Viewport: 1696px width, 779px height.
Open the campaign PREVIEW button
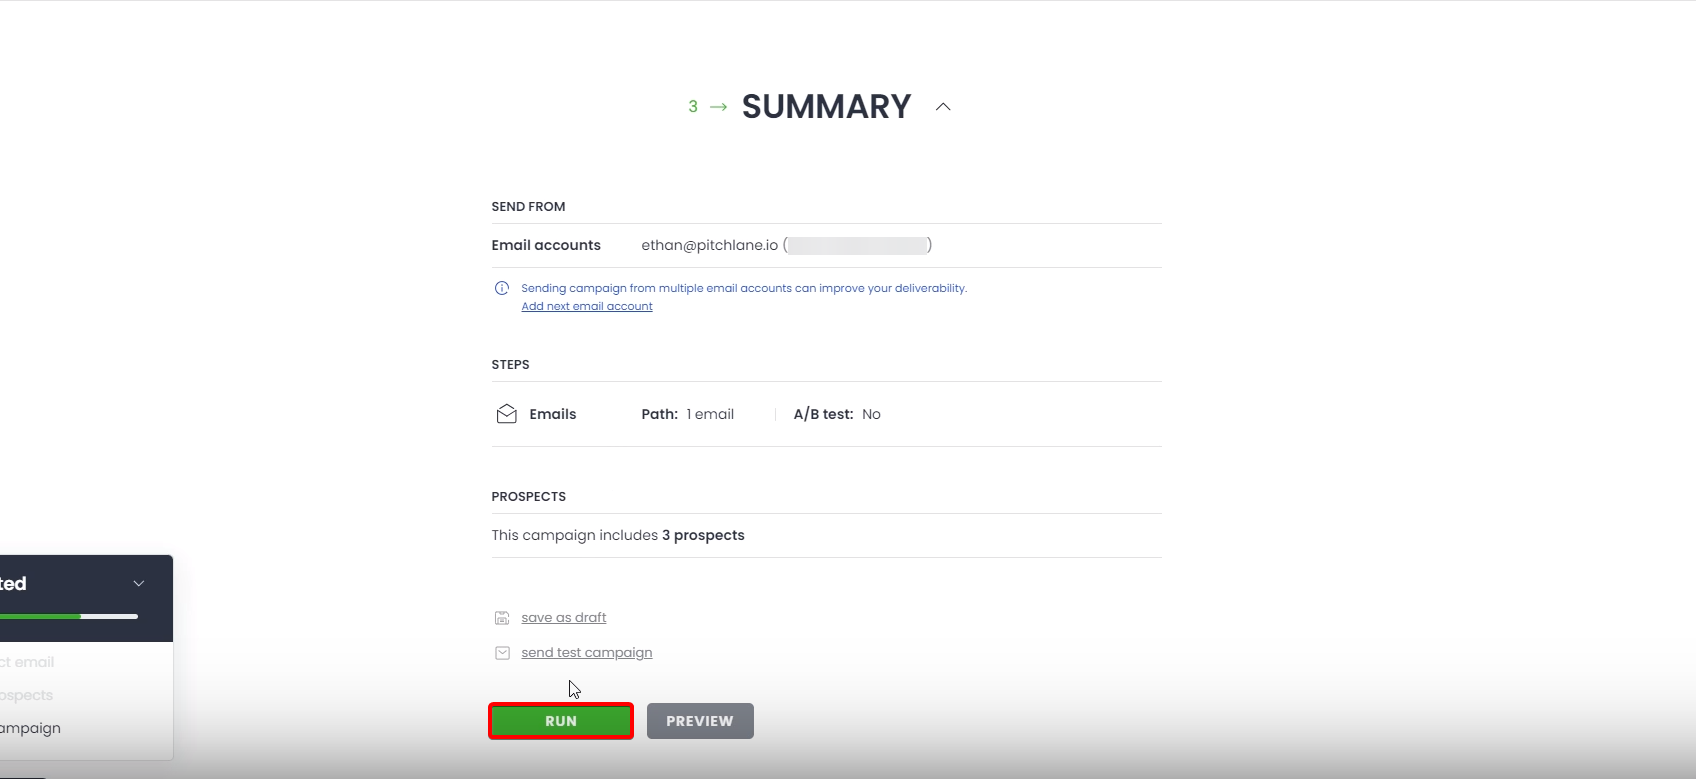point(700,721)
